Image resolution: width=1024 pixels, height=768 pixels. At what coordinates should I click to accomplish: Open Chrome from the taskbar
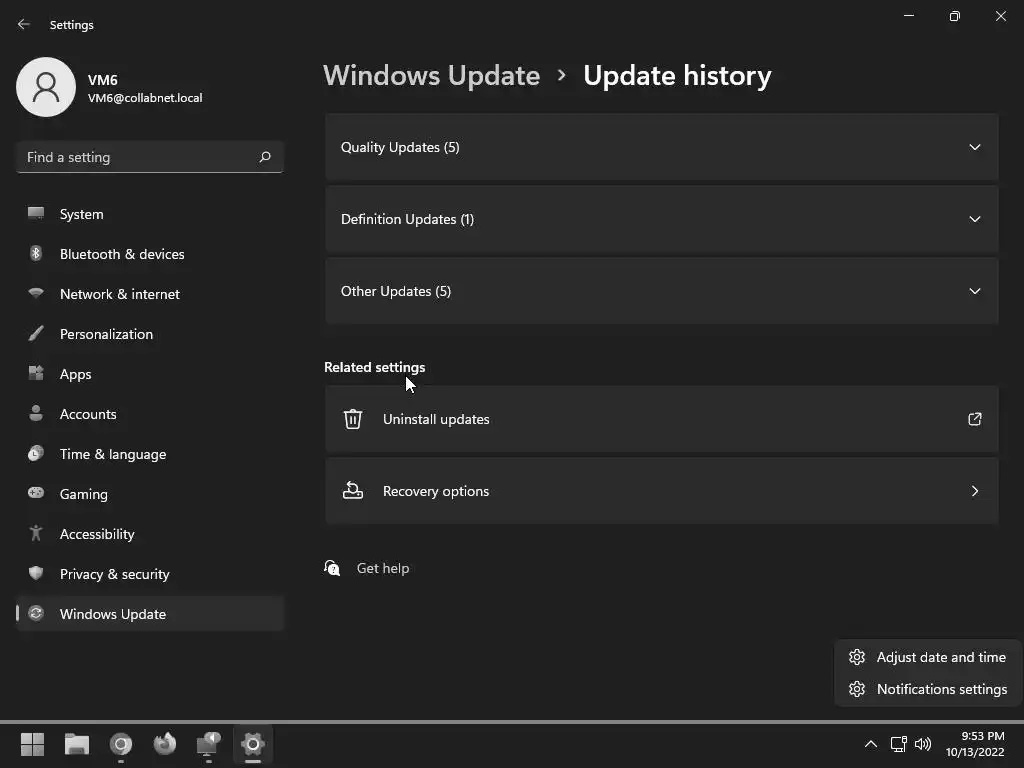pyautogui.click(x=121, y=744)
